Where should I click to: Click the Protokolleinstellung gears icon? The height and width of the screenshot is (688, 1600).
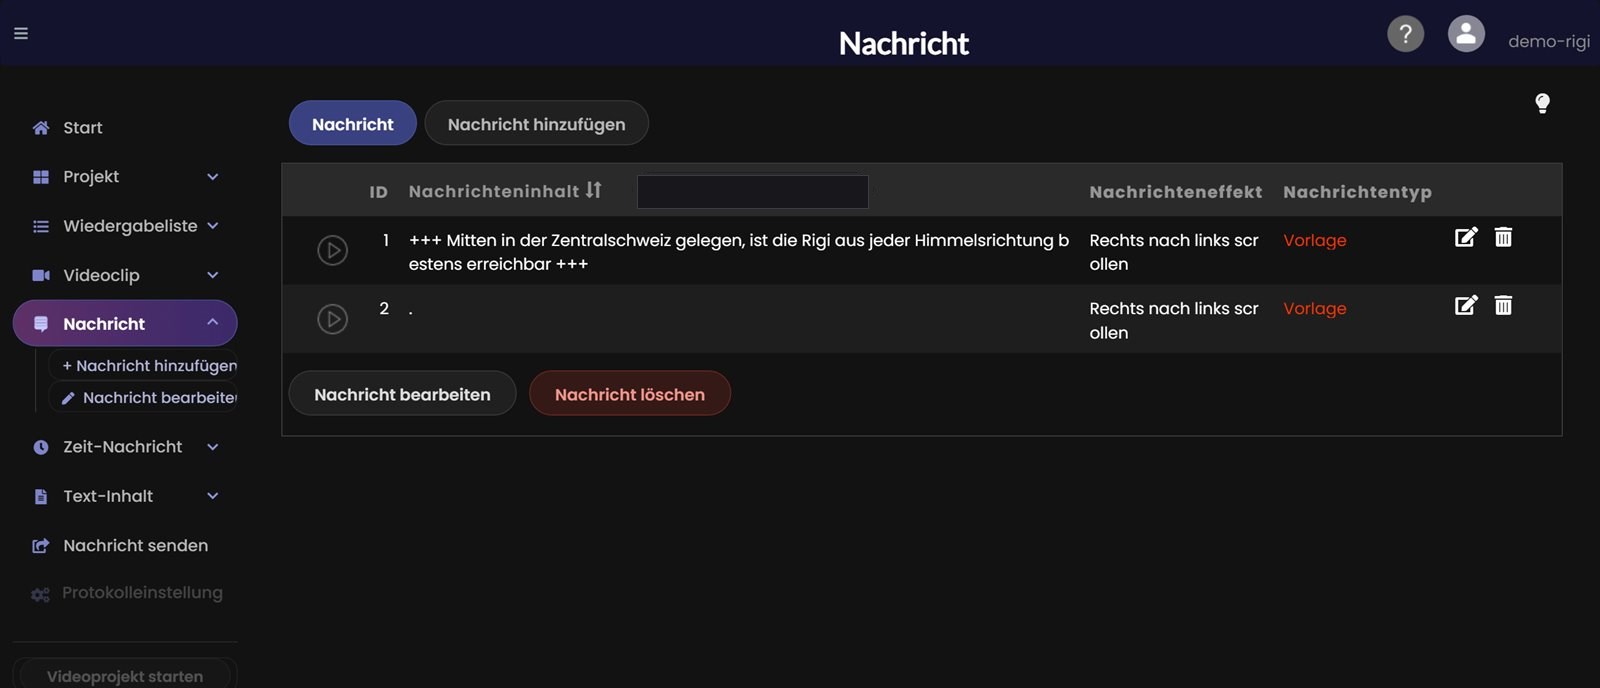(40, 595)
